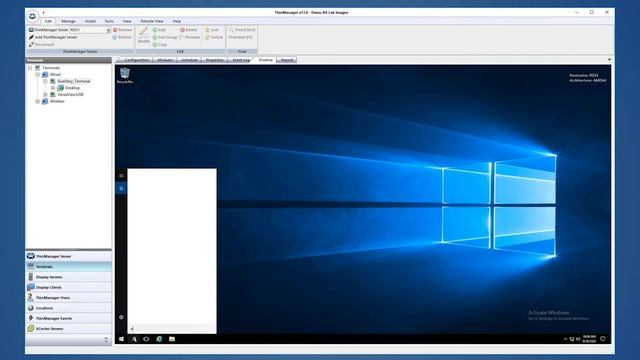Click the Display Clients panel icon
Viewport: 640px width, 360px height.
click(x=31, y=287)
